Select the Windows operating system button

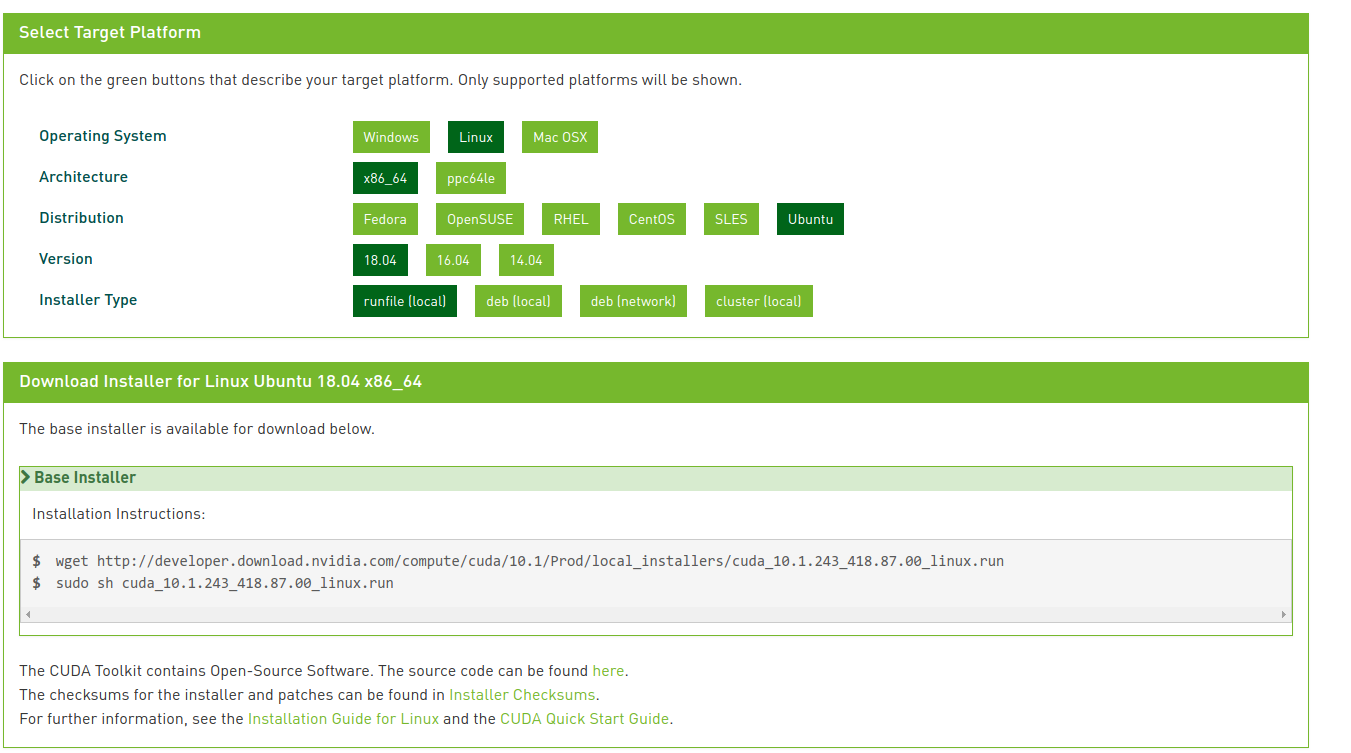click(391, 137)
